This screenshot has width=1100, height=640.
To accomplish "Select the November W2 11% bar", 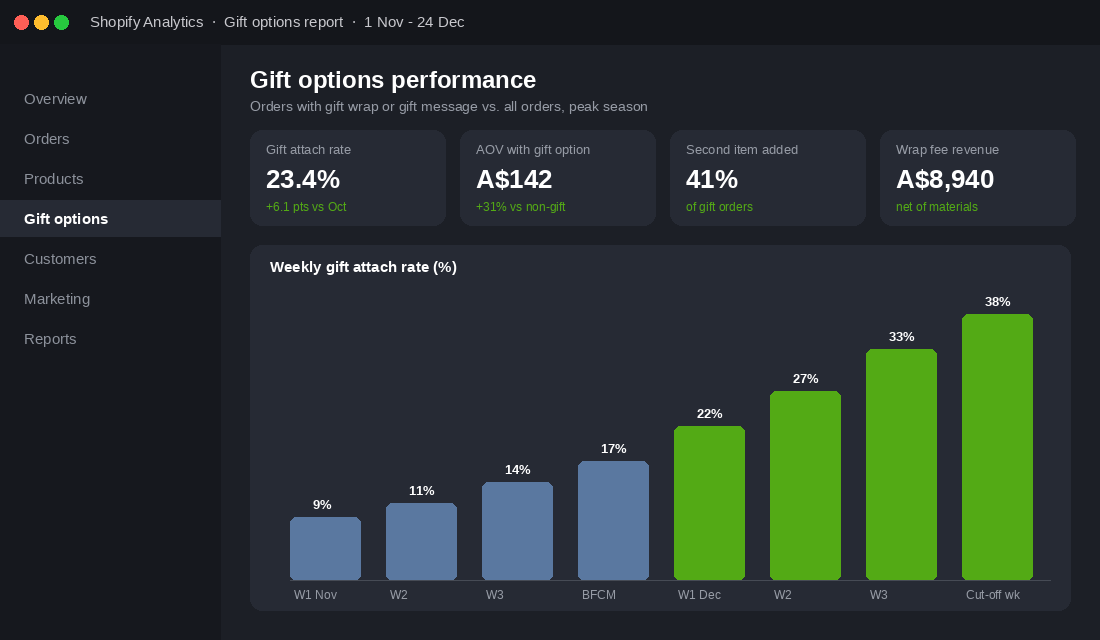I will 422,542.
